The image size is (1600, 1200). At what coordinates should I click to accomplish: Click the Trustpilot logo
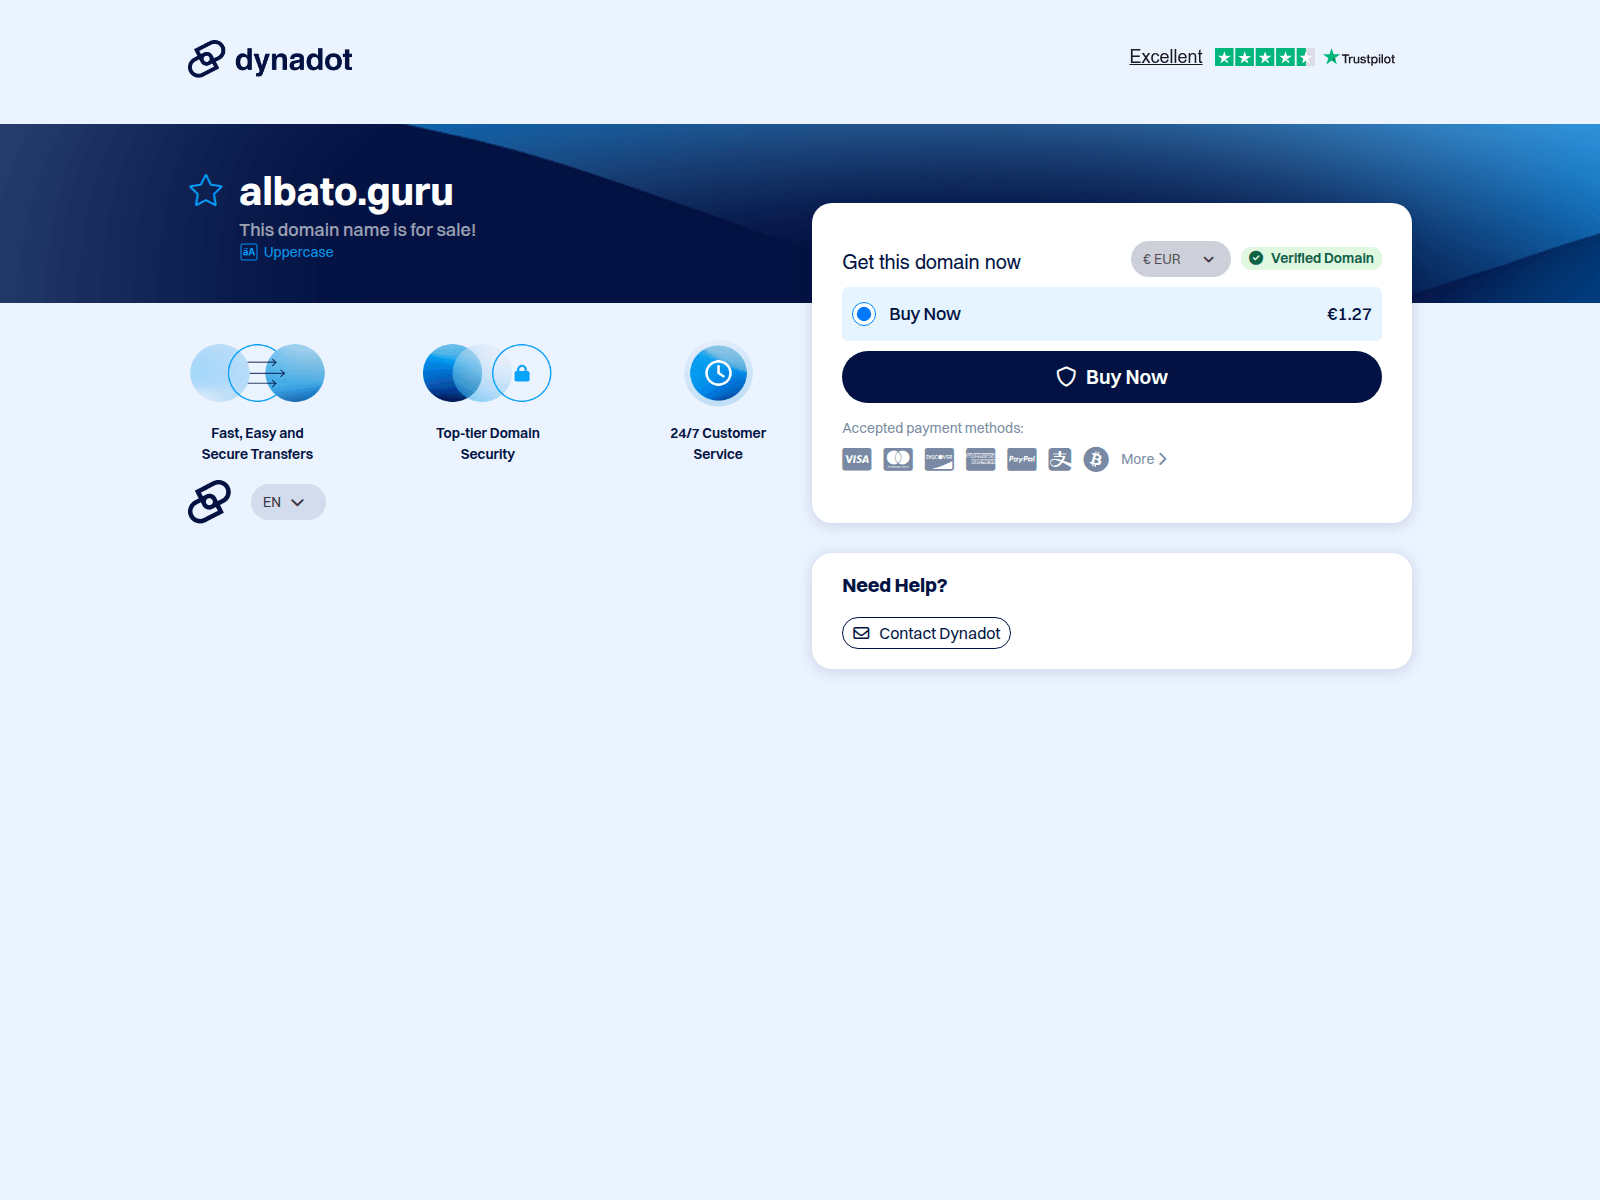[x=1358, y=57]
